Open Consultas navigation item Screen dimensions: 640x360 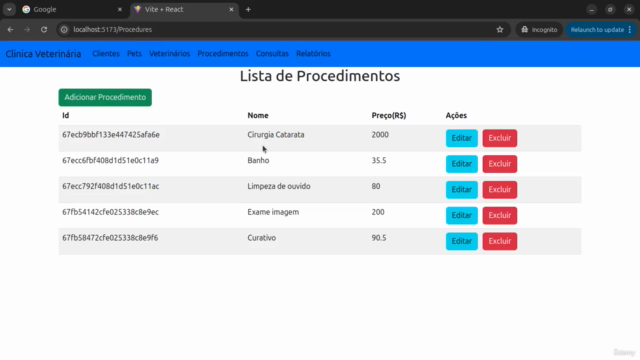pos(272,53)
